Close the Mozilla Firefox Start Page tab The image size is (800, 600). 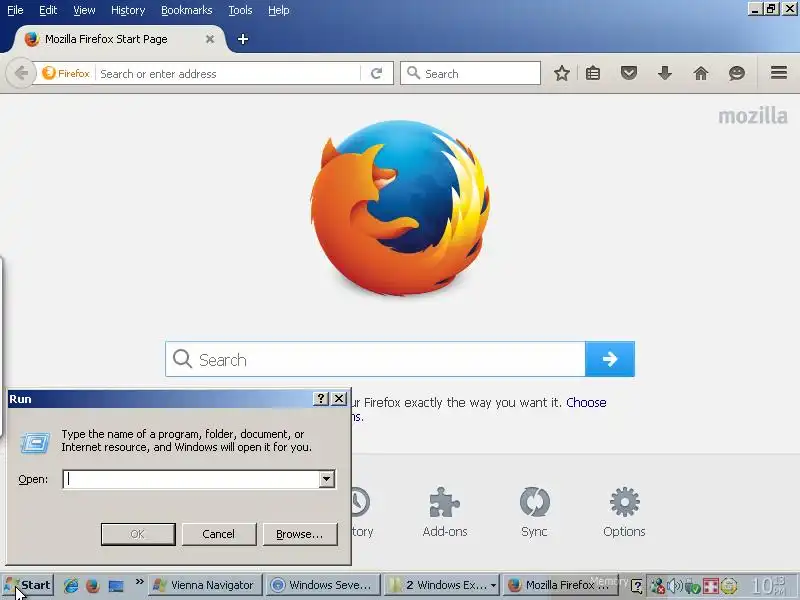tap(210, 39)
